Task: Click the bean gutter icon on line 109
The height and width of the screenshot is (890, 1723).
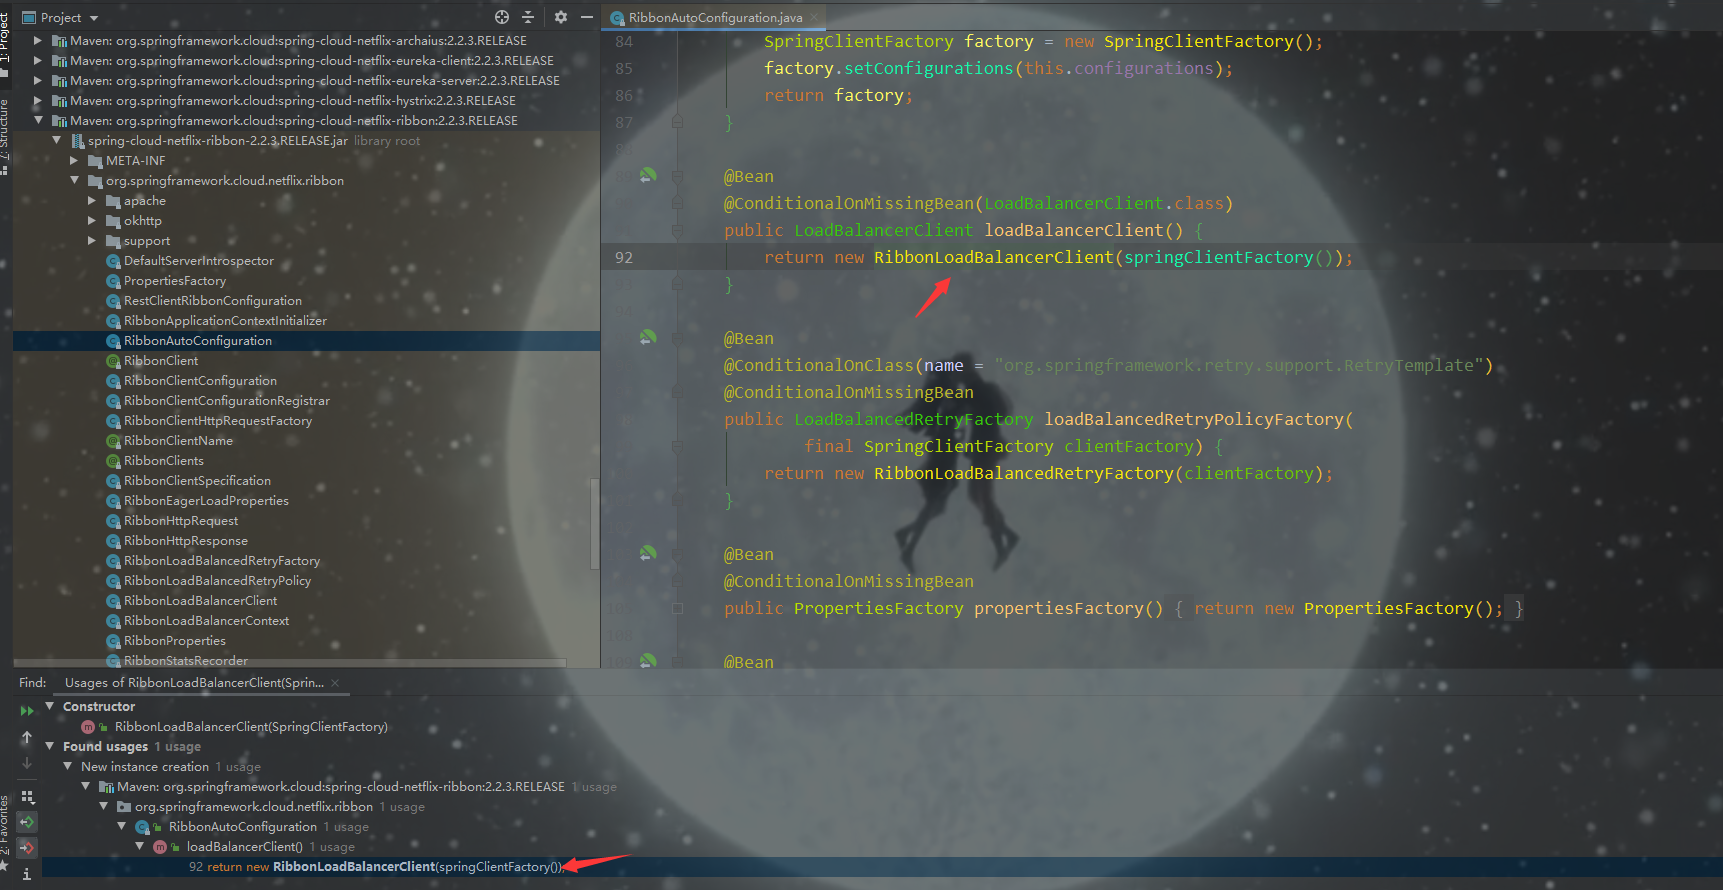Action: click(x=648, y=661)
